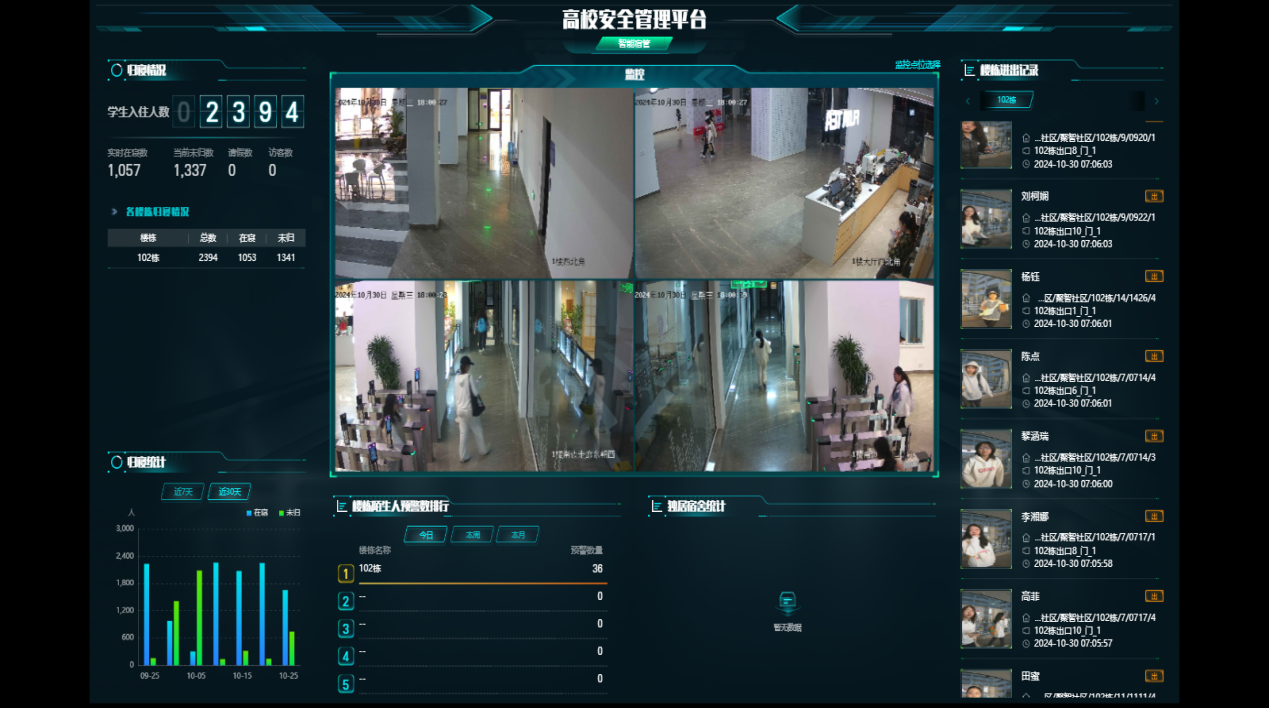Click the 出 badge beside 刘柯娴
Image resolution: width=1269 pixels, height=708 pixels.
[x=1154, y=196]
